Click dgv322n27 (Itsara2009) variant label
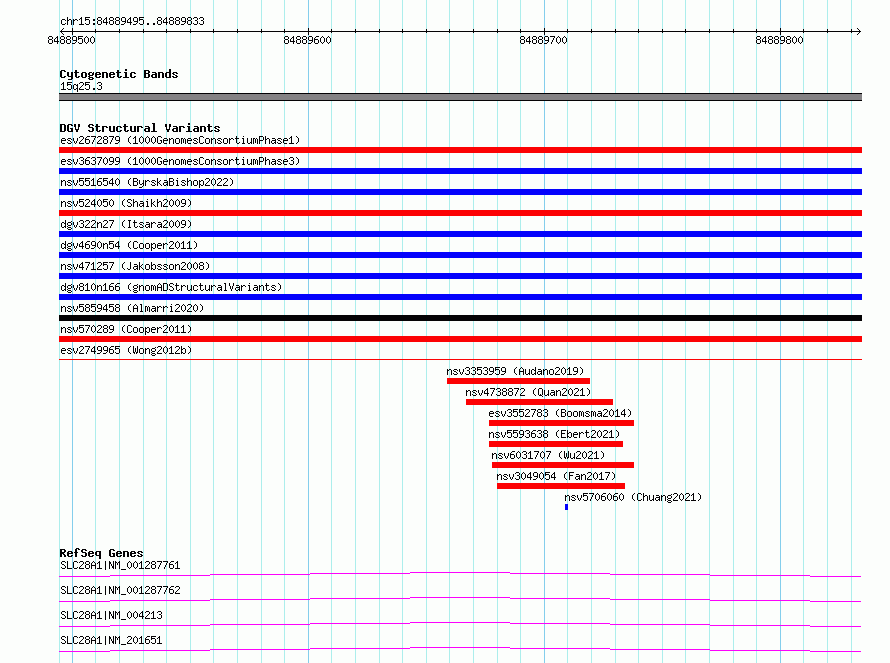890x663 pixels. (x=126, y=224)
